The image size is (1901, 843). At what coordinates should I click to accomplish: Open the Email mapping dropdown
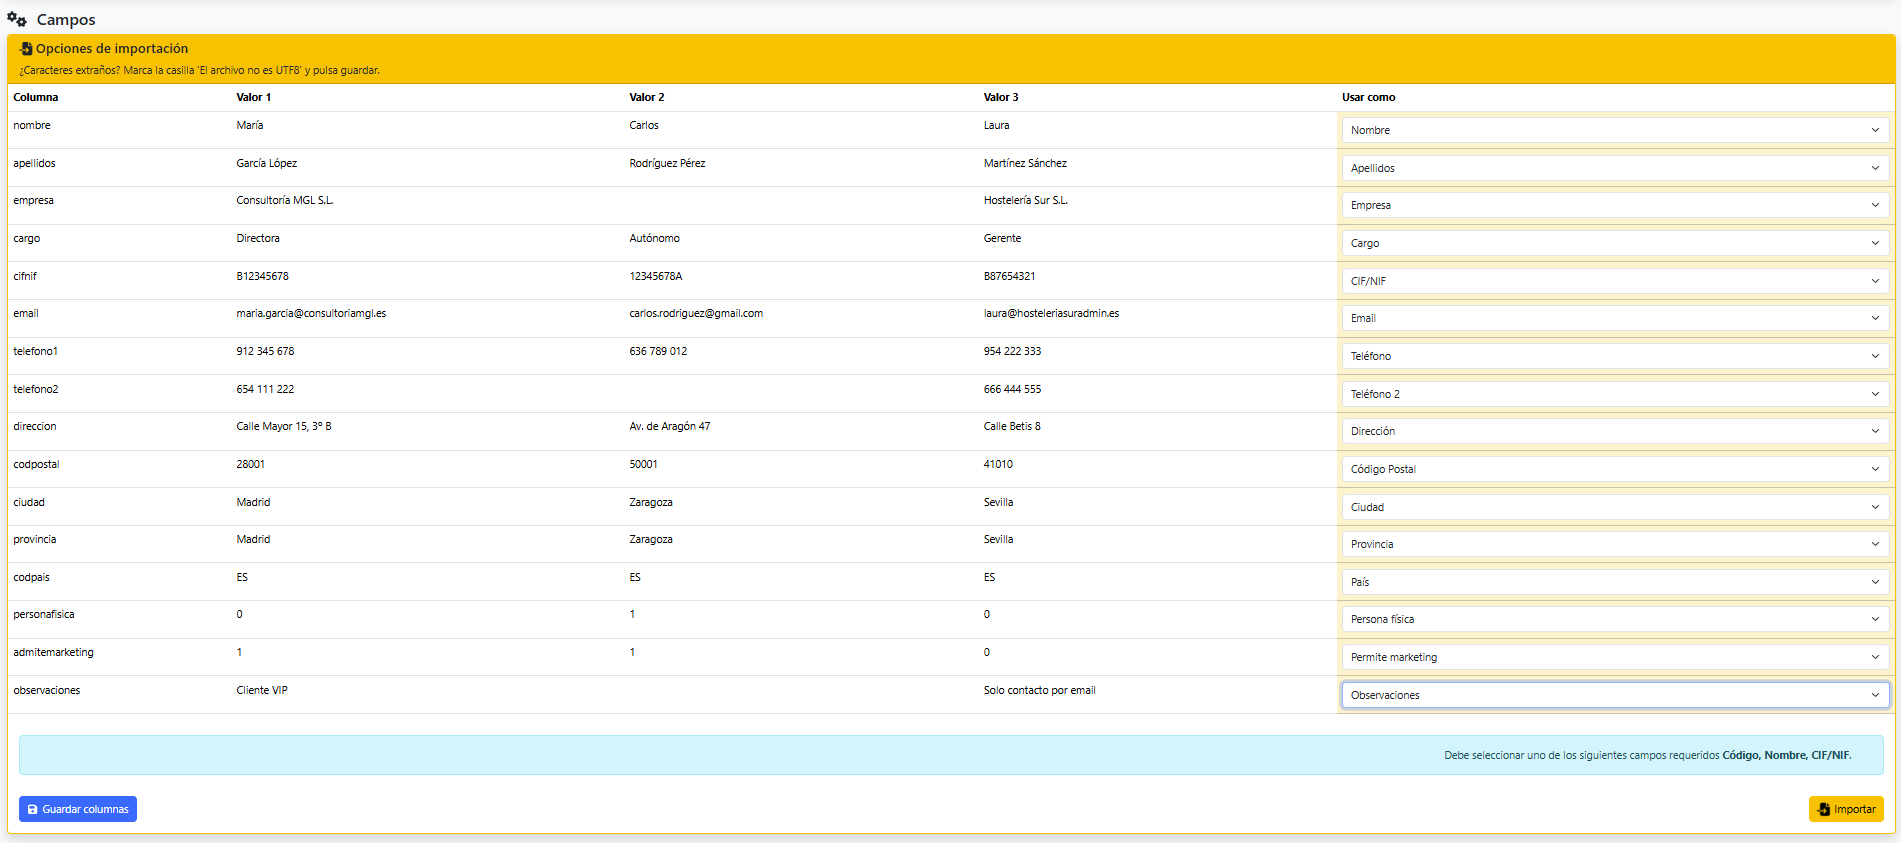pos(1615,318)
